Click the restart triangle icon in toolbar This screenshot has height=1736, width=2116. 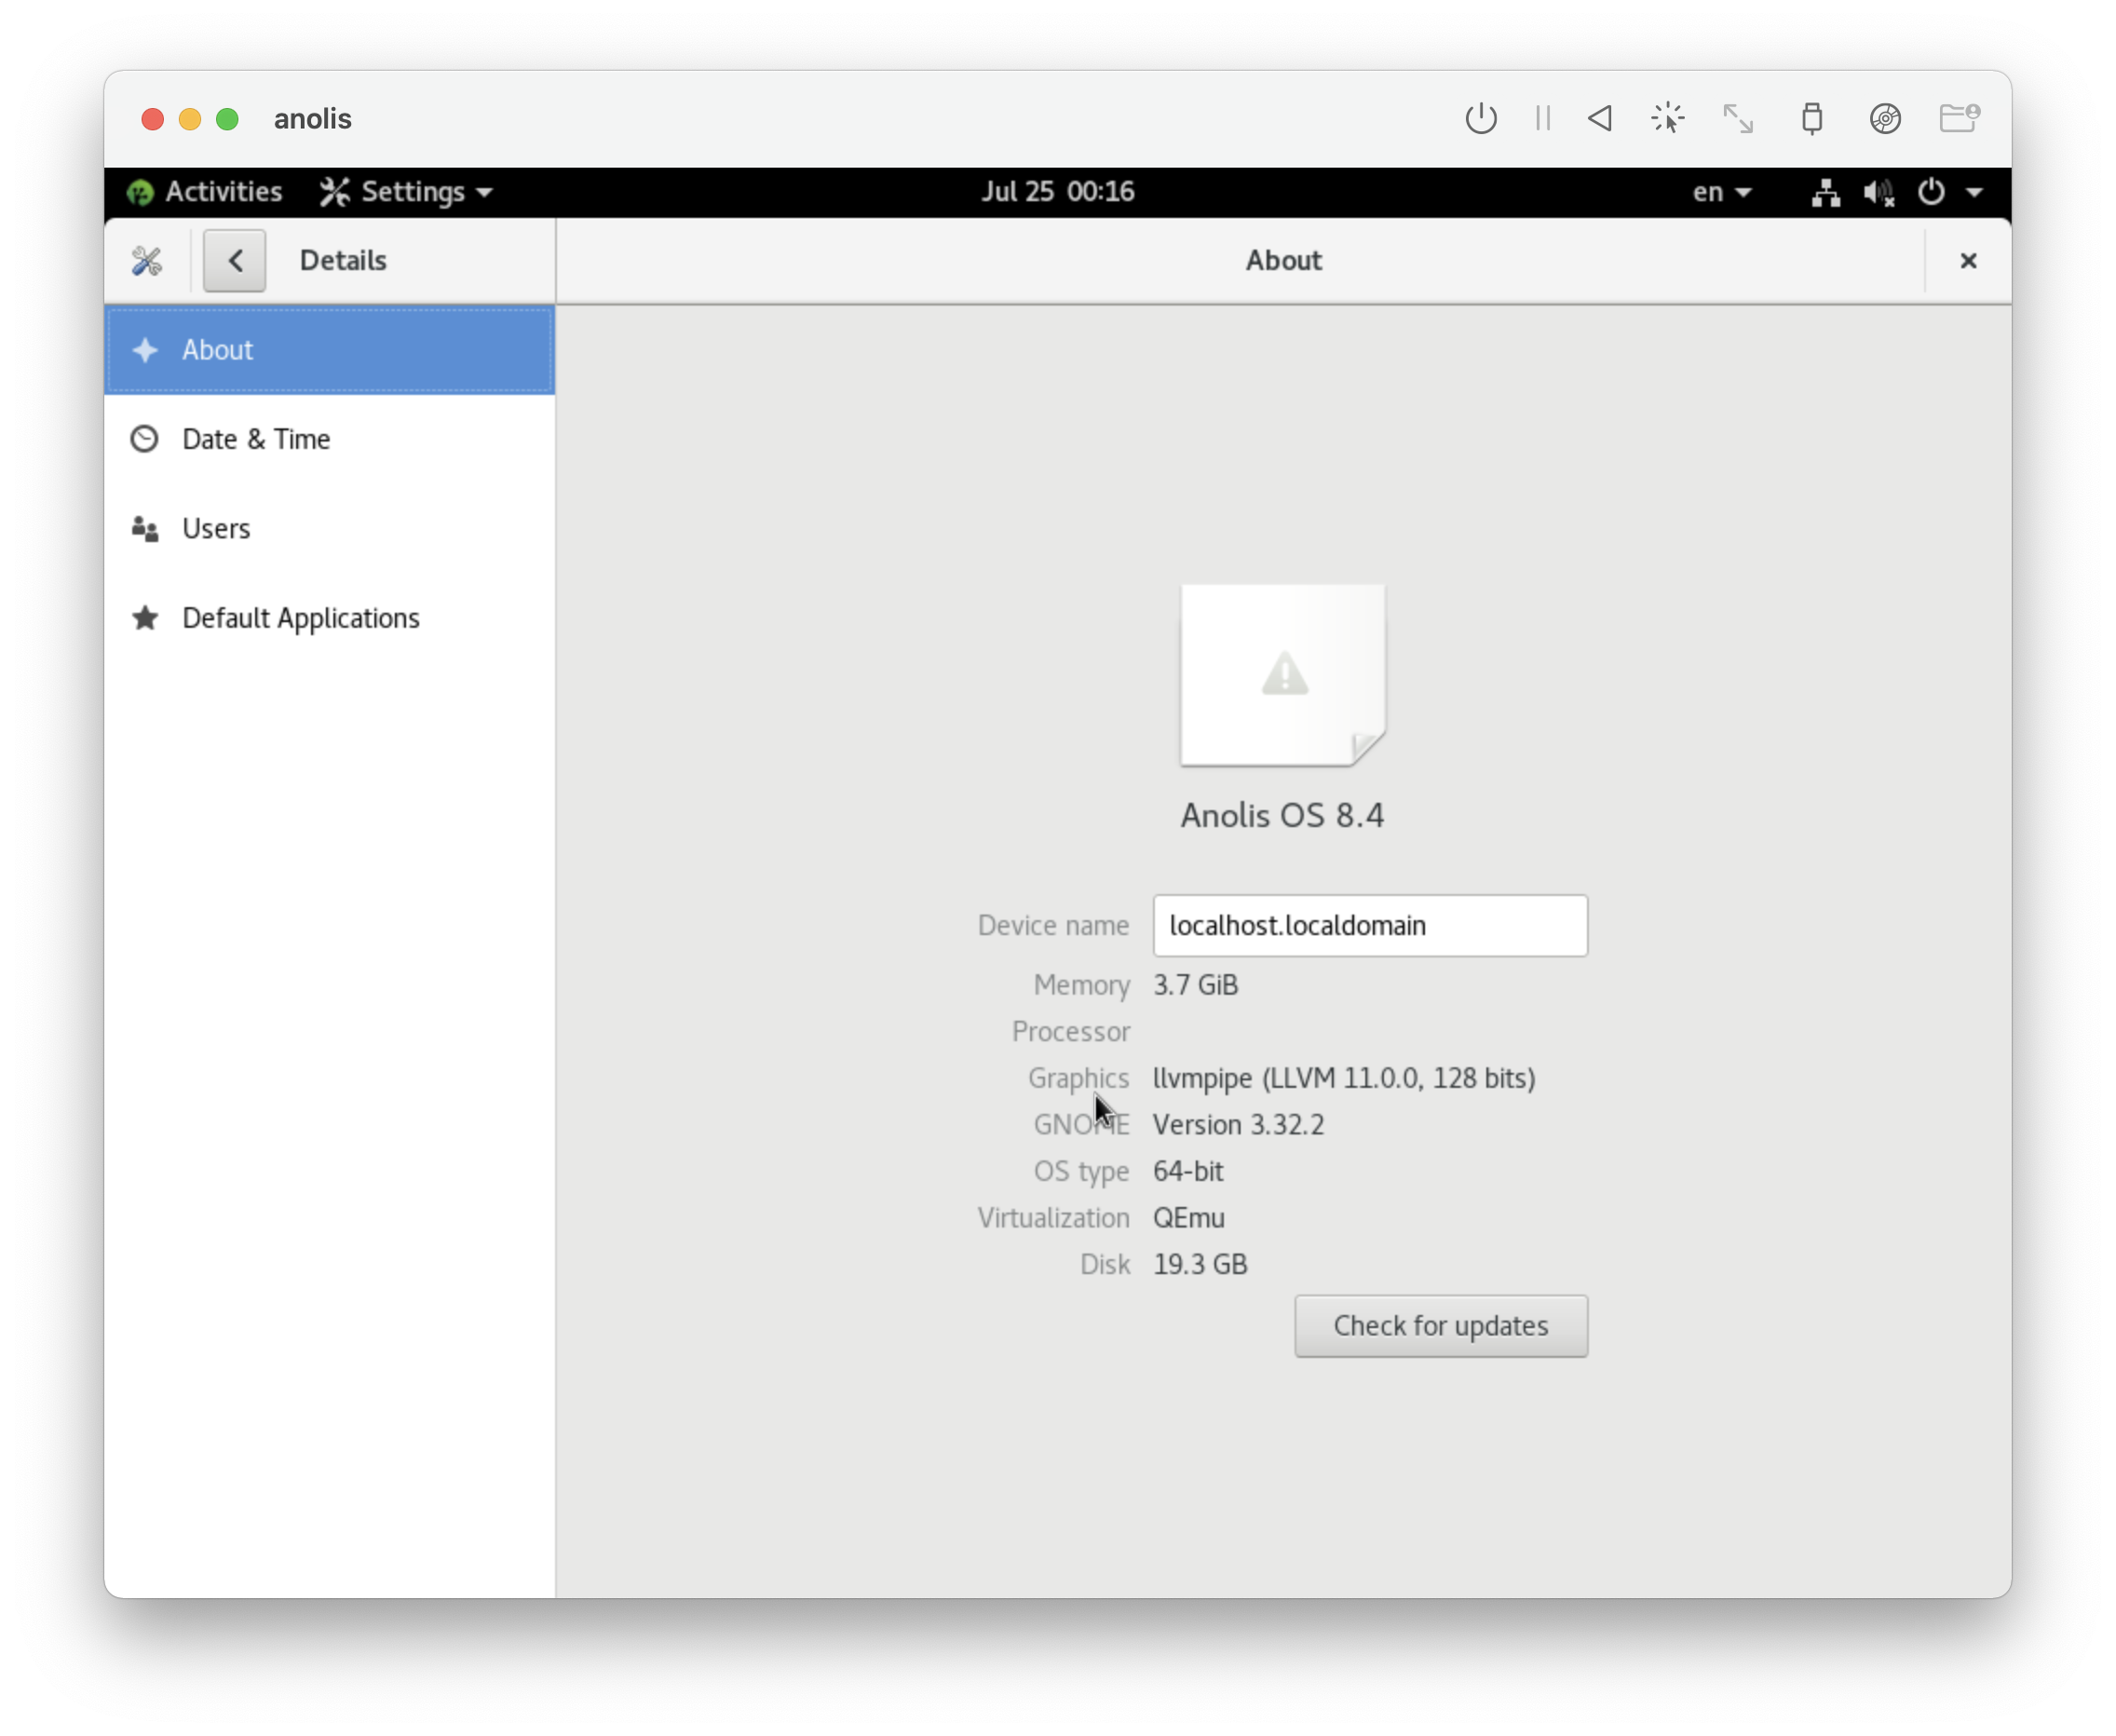(1600, 119)
